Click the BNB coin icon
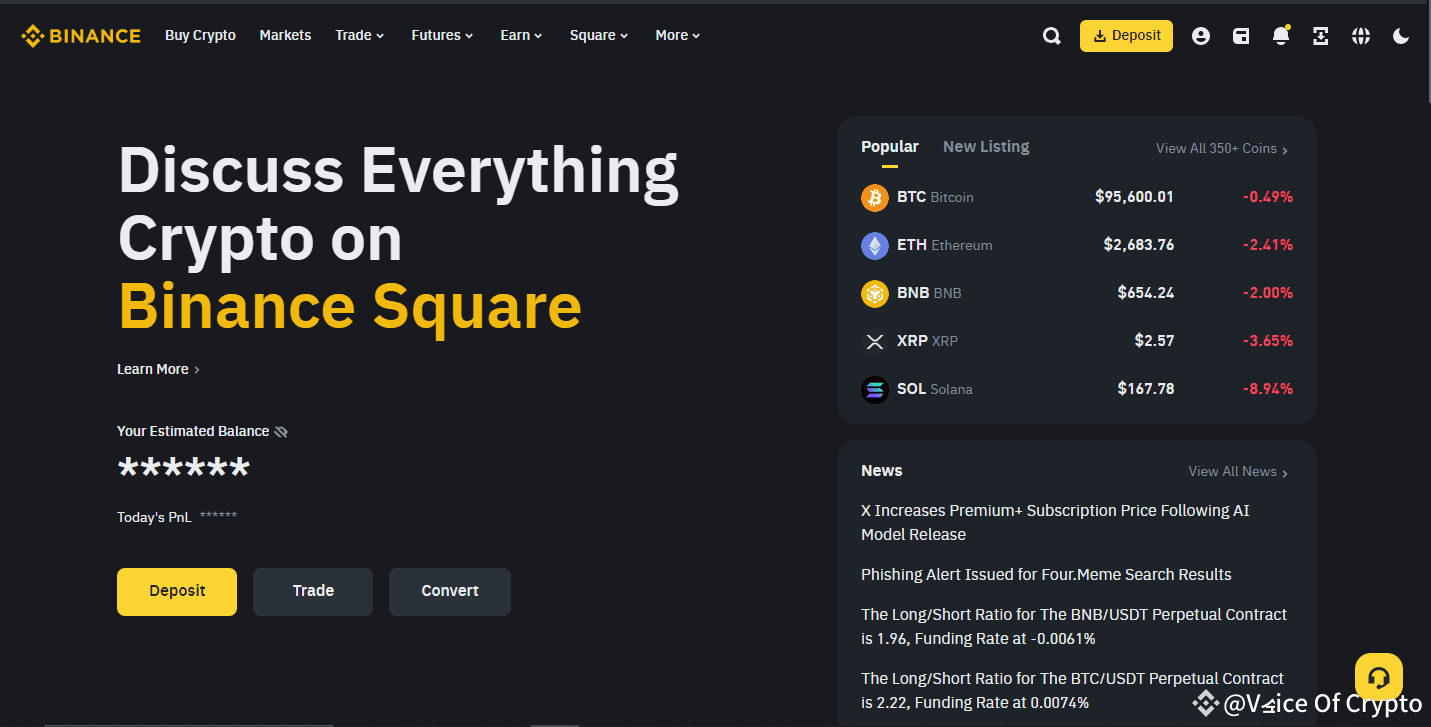The height and width of the screenshot is (727, 1431). [x=875, y=293]
